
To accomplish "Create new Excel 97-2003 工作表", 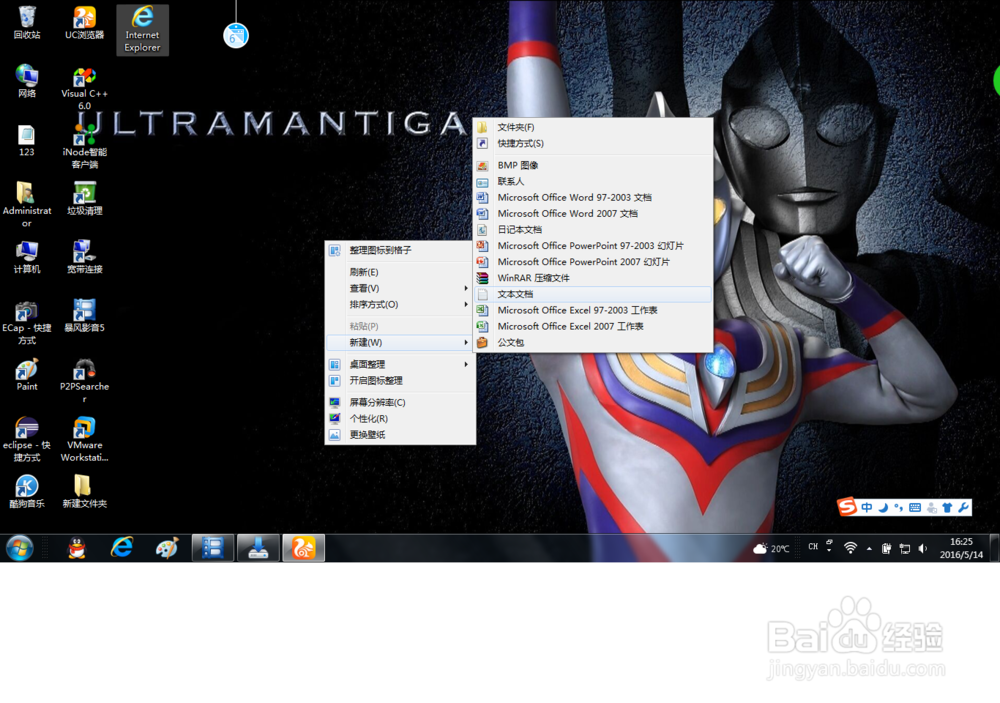I will tap(593, 310).
